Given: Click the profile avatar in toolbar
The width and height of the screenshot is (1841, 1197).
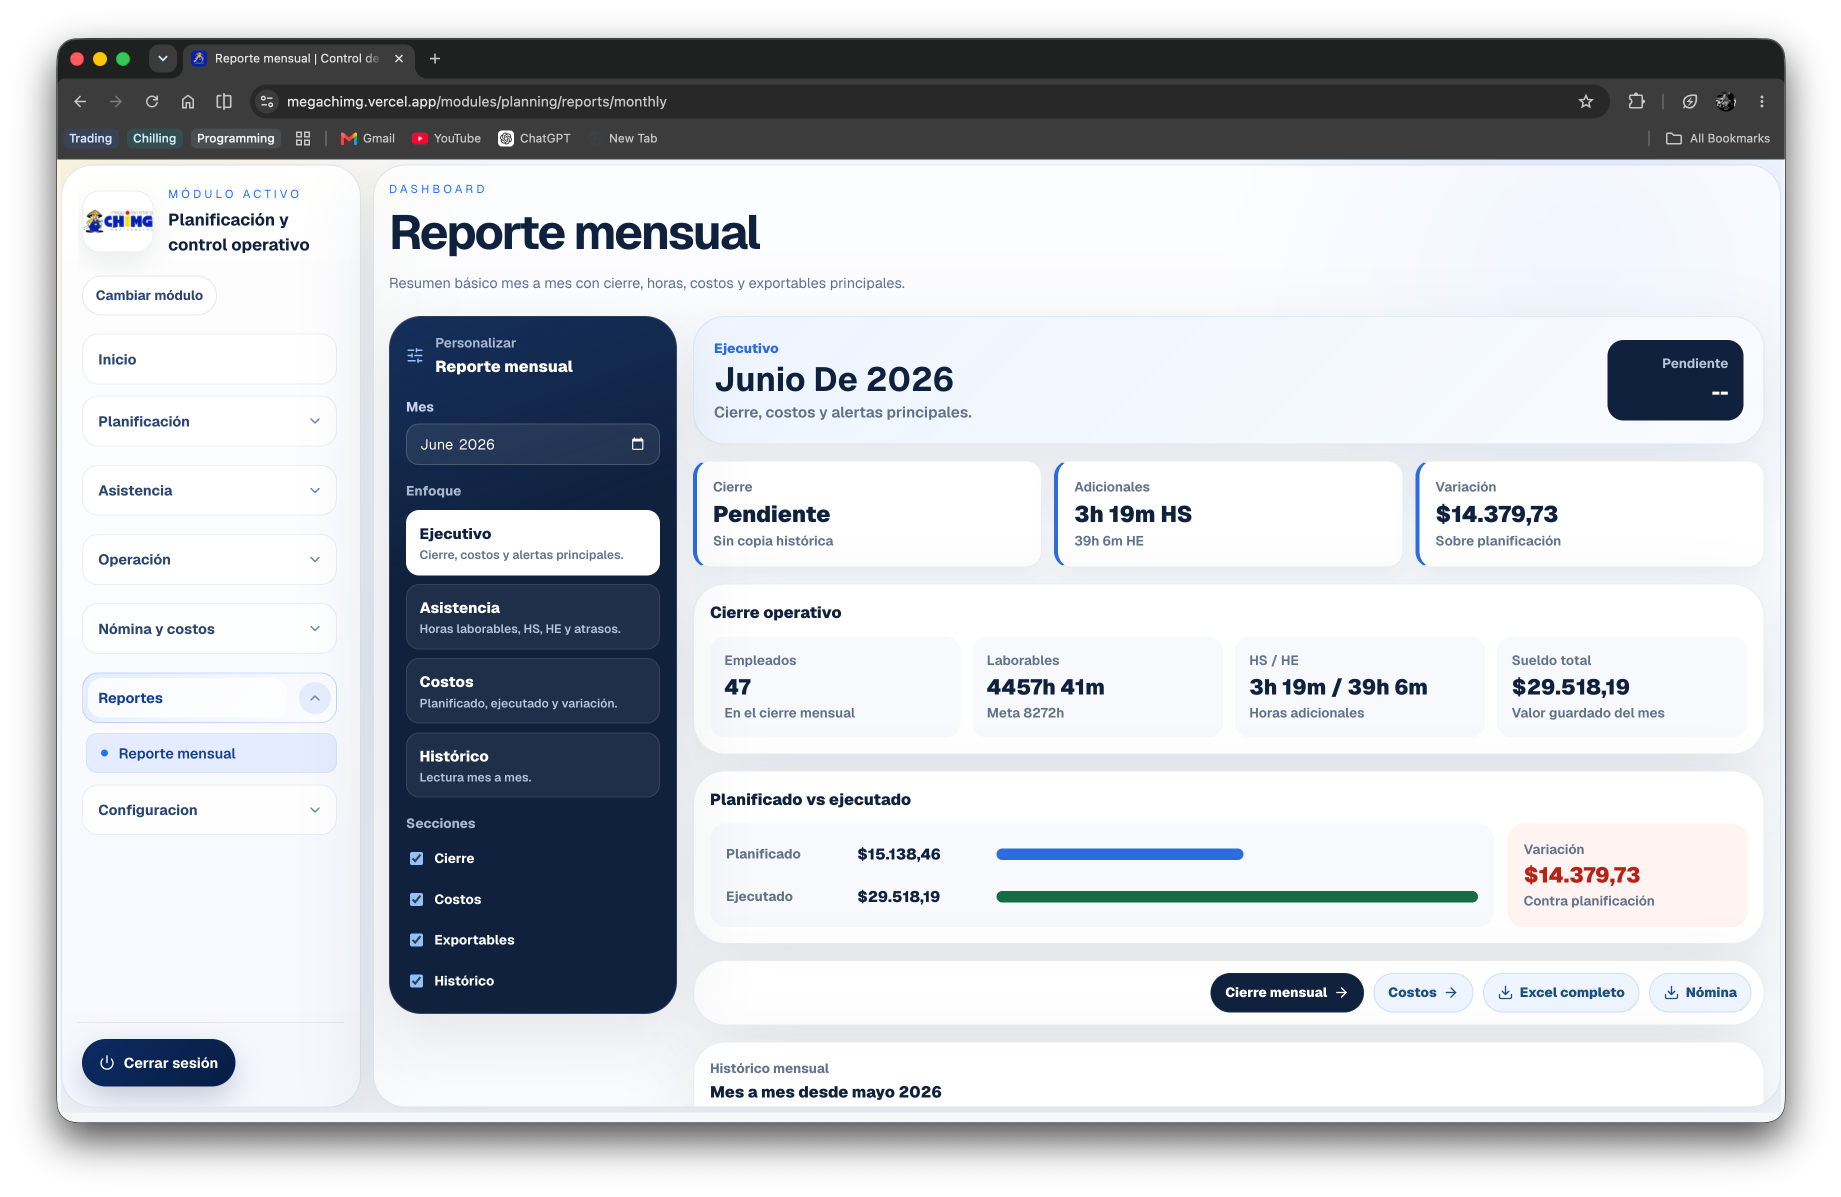Looking at the screenshot, I should pyautogui.click(x=1726, y=101).
